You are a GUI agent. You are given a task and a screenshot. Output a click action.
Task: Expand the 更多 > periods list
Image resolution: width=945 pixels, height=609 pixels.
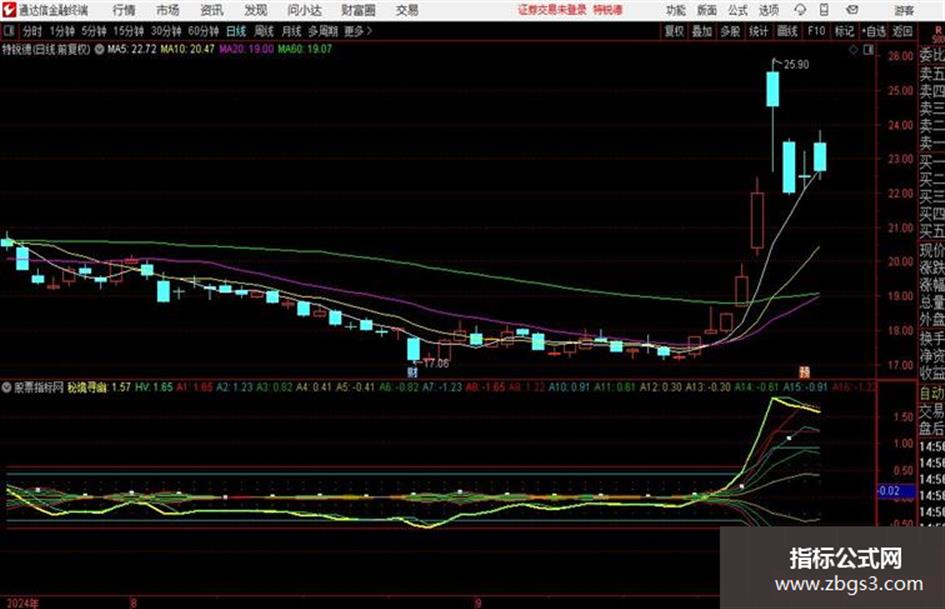(358, 31)
